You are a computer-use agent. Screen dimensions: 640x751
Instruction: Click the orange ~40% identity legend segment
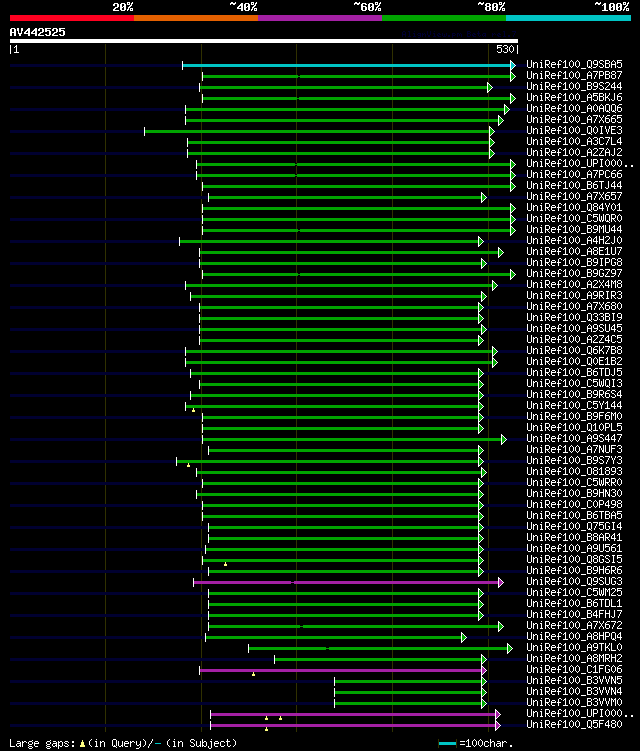point(196,18)
